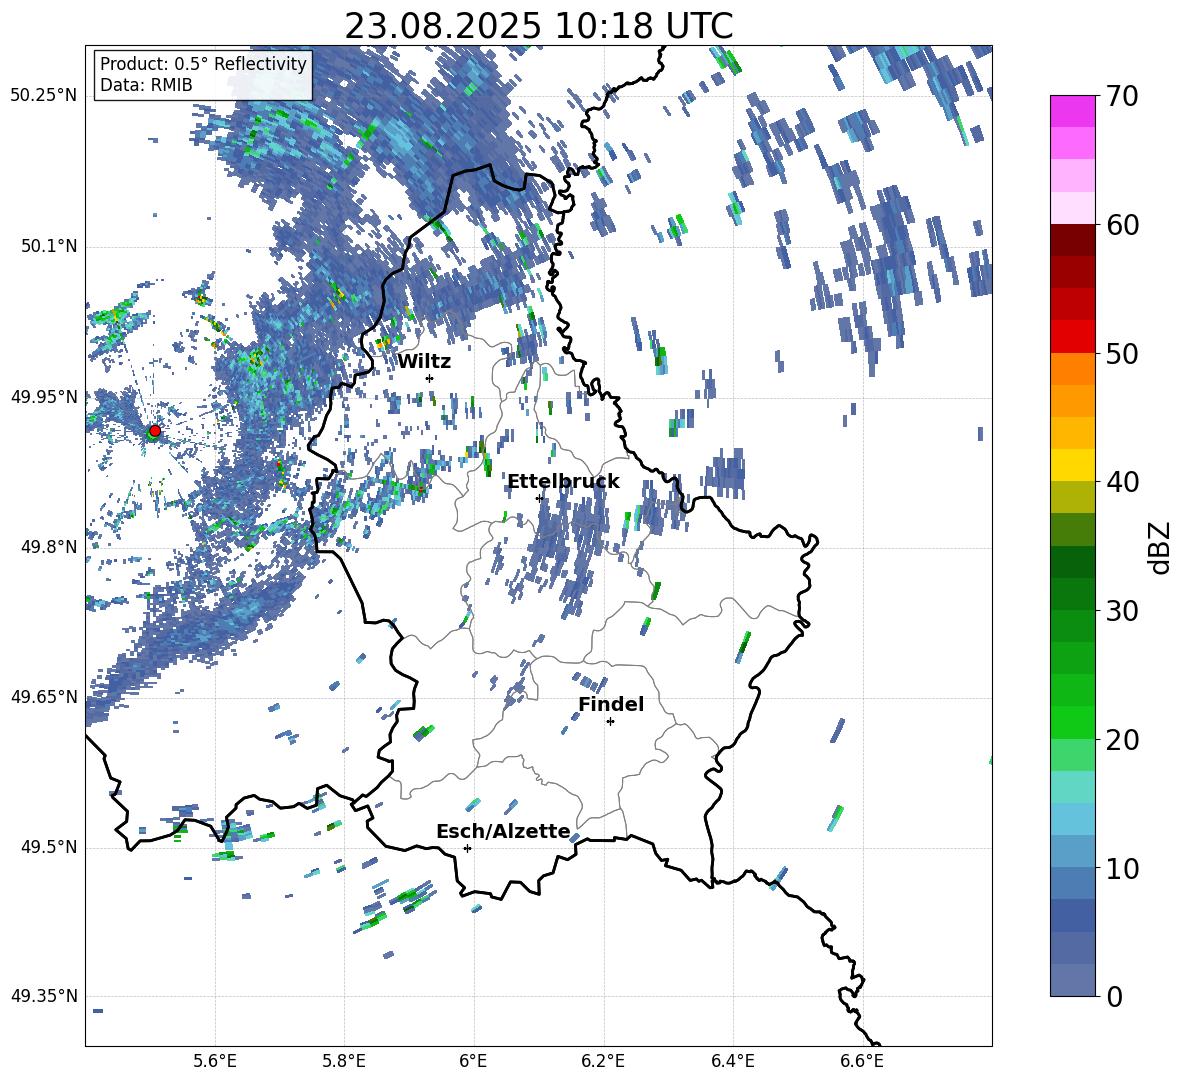Click the 49.8°N latitude label

(48, 547)
